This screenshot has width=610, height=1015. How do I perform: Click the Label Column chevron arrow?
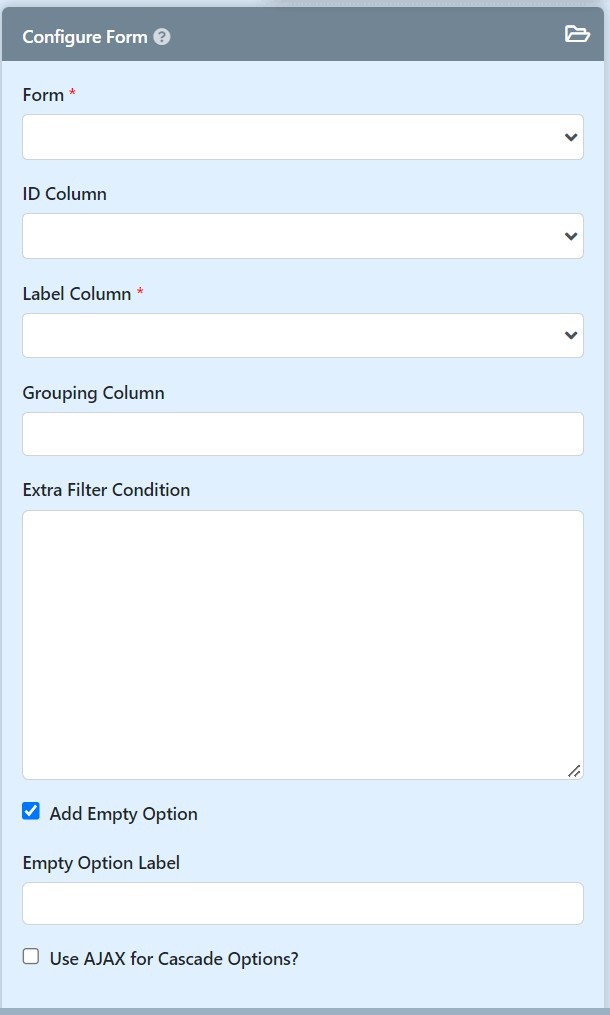[x=570, y=335]
